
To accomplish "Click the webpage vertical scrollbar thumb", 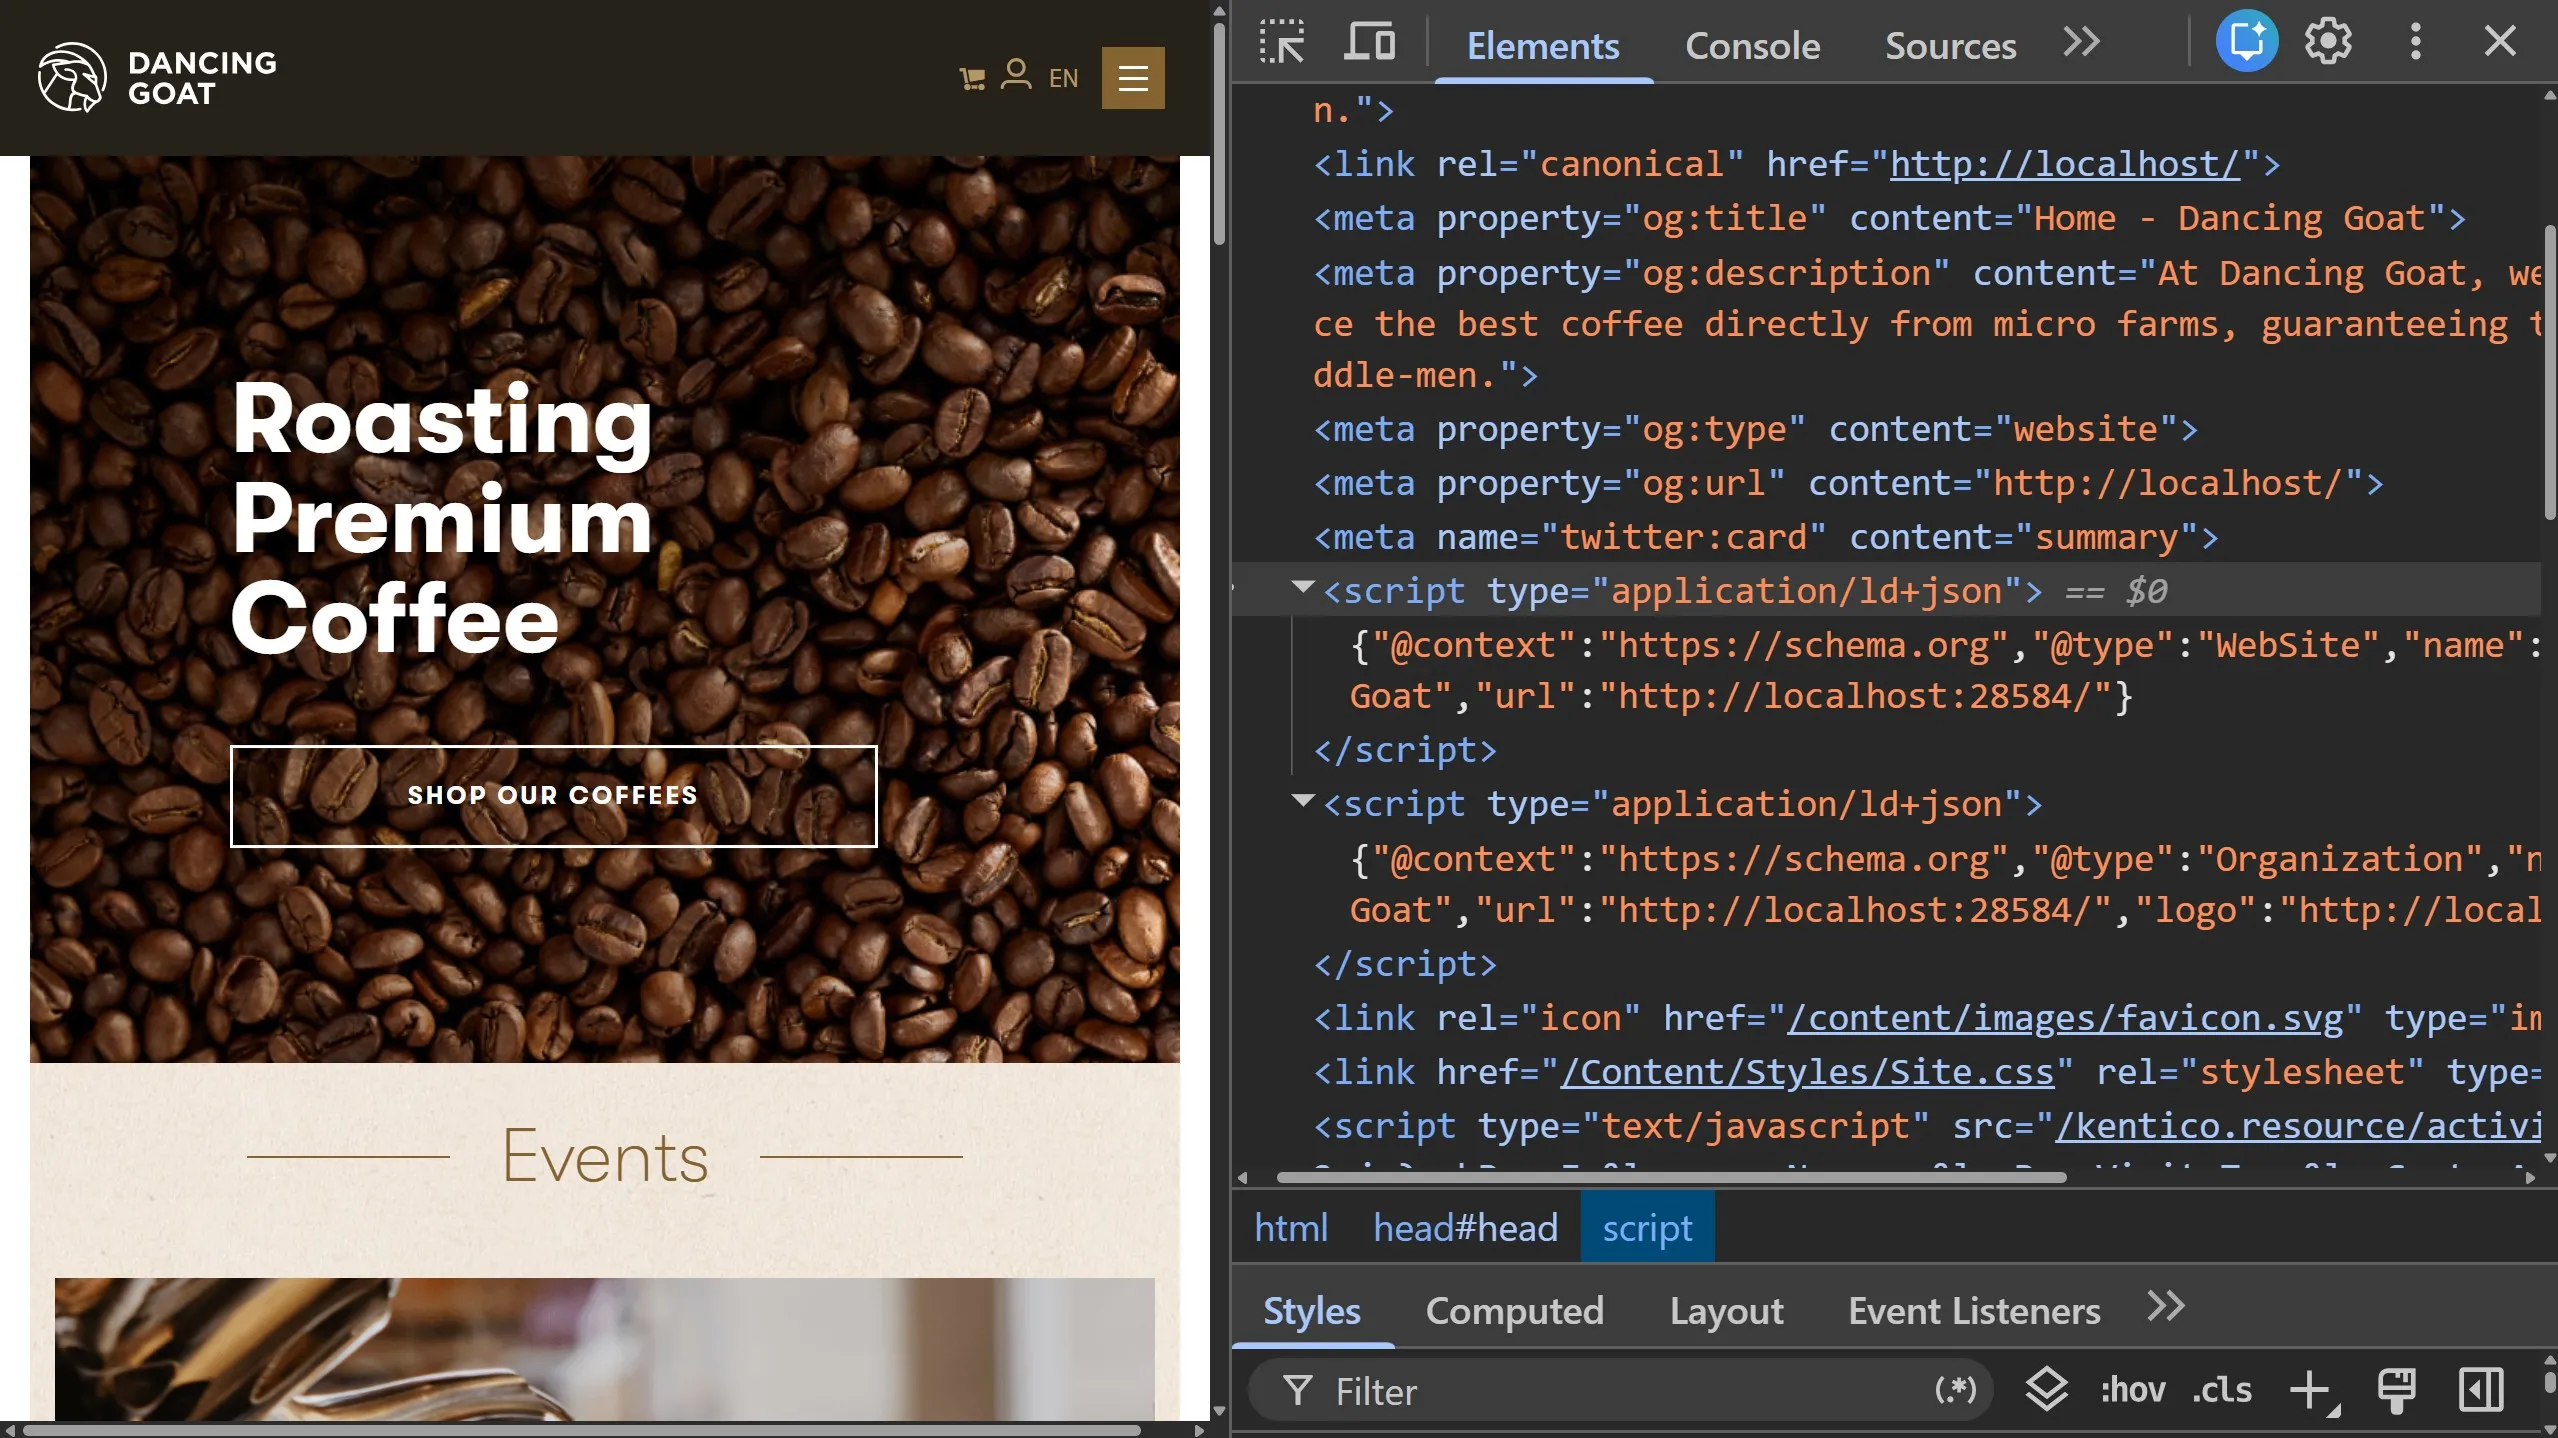I will pos(1219,132).
